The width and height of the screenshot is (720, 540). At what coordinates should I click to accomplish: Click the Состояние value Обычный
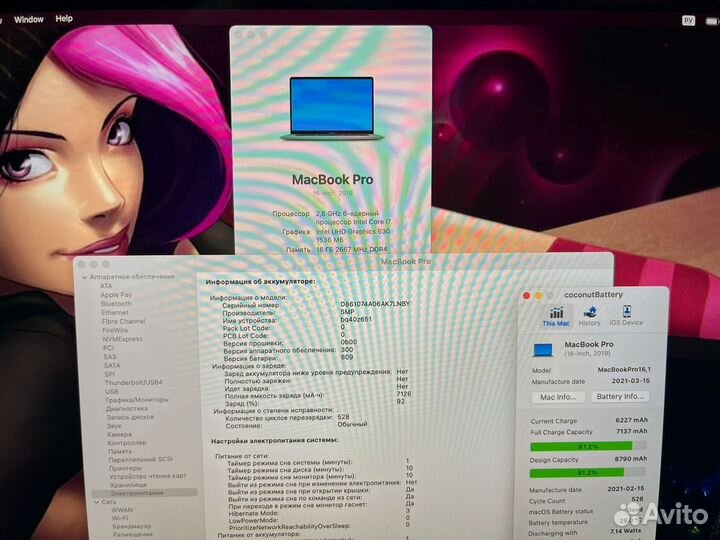(x=352, y=424)
